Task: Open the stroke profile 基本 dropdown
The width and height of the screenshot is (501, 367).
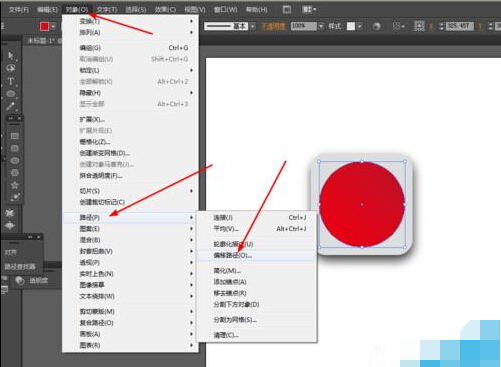Action: click(x=253, y=26)
